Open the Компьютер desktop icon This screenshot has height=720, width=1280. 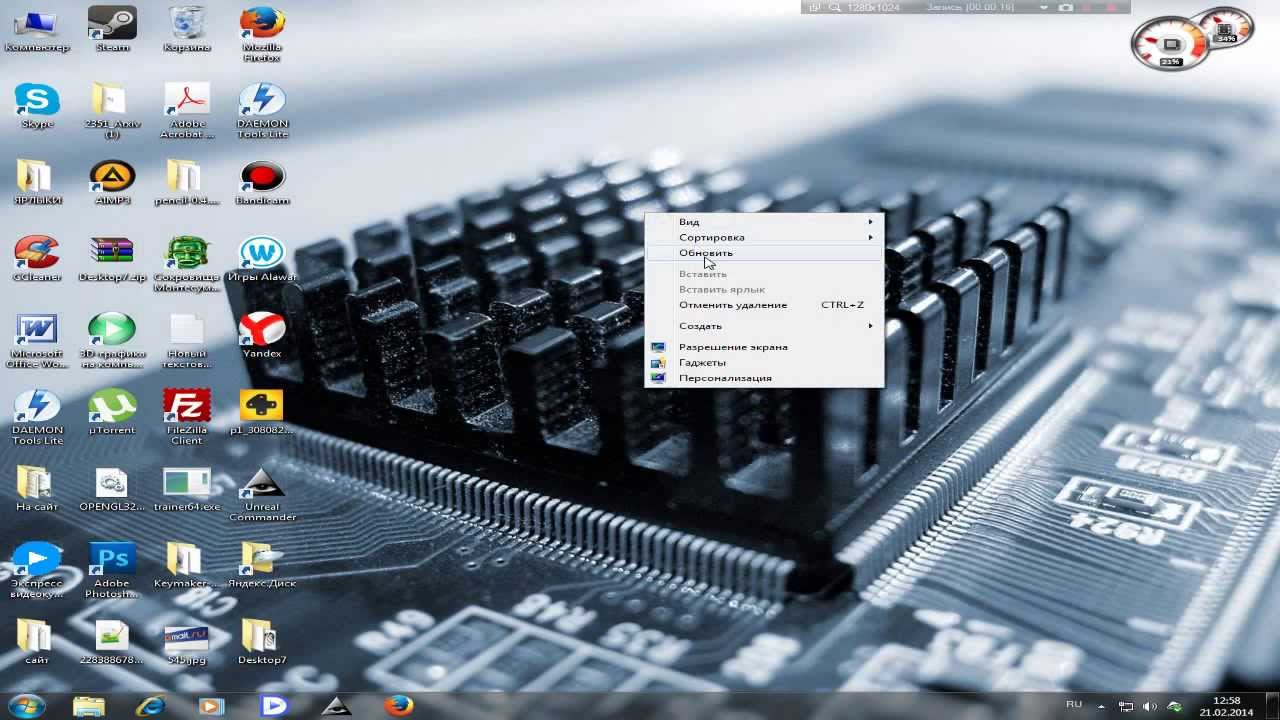[x=37, y=29]
